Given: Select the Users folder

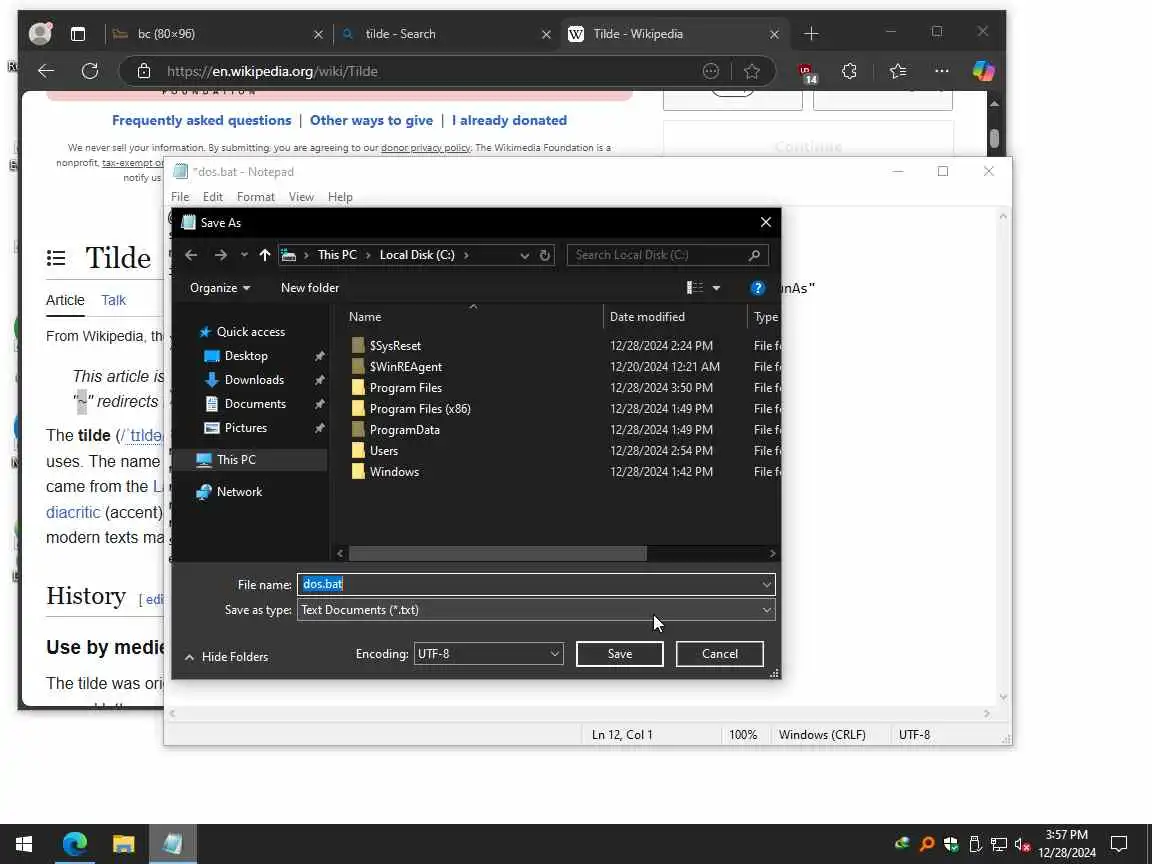Looking at the screenshot, I should [x=384, y=451].
